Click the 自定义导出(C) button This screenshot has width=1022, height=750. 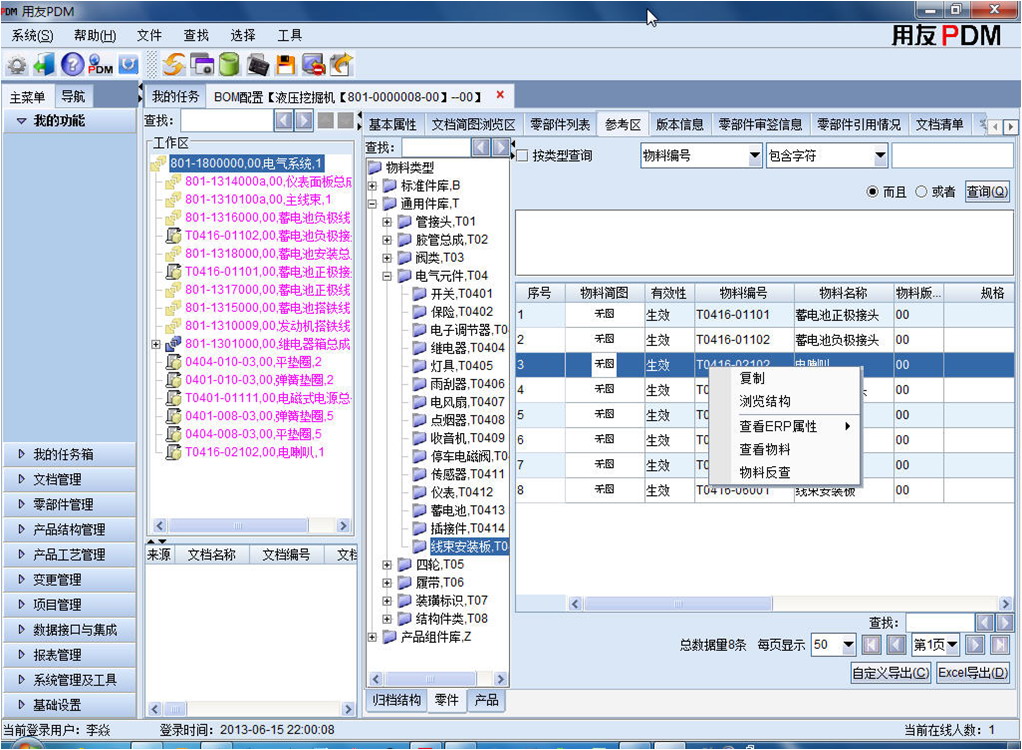890,672
